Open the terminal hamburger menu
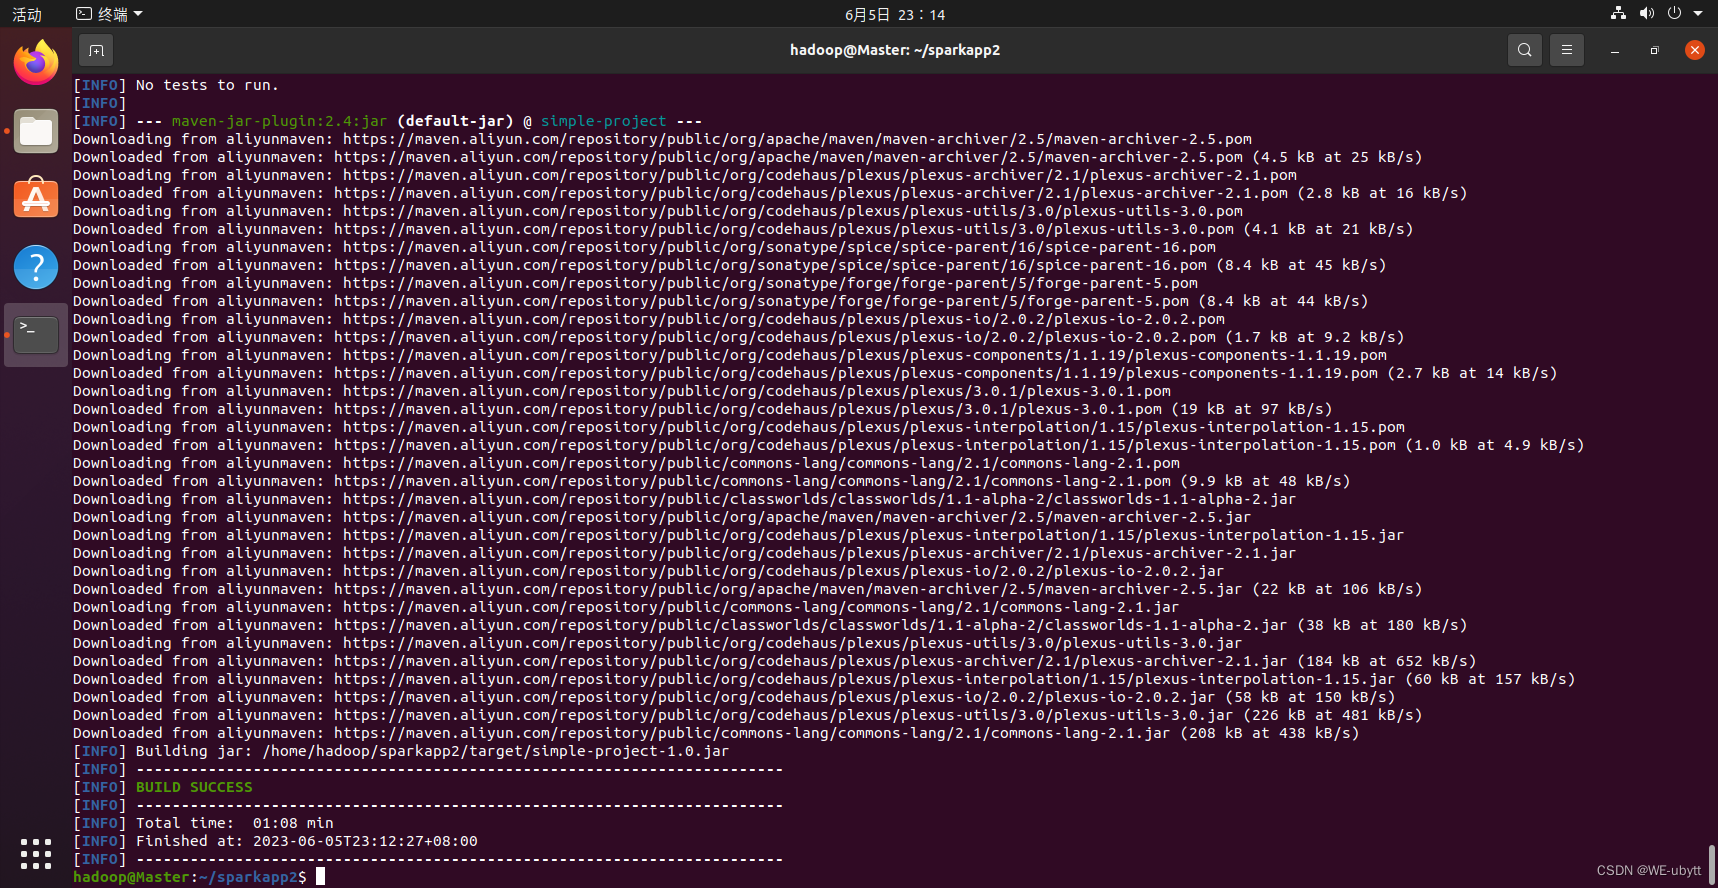Viewport: 1718px width, 888px height. click(x=1567, y=50)
